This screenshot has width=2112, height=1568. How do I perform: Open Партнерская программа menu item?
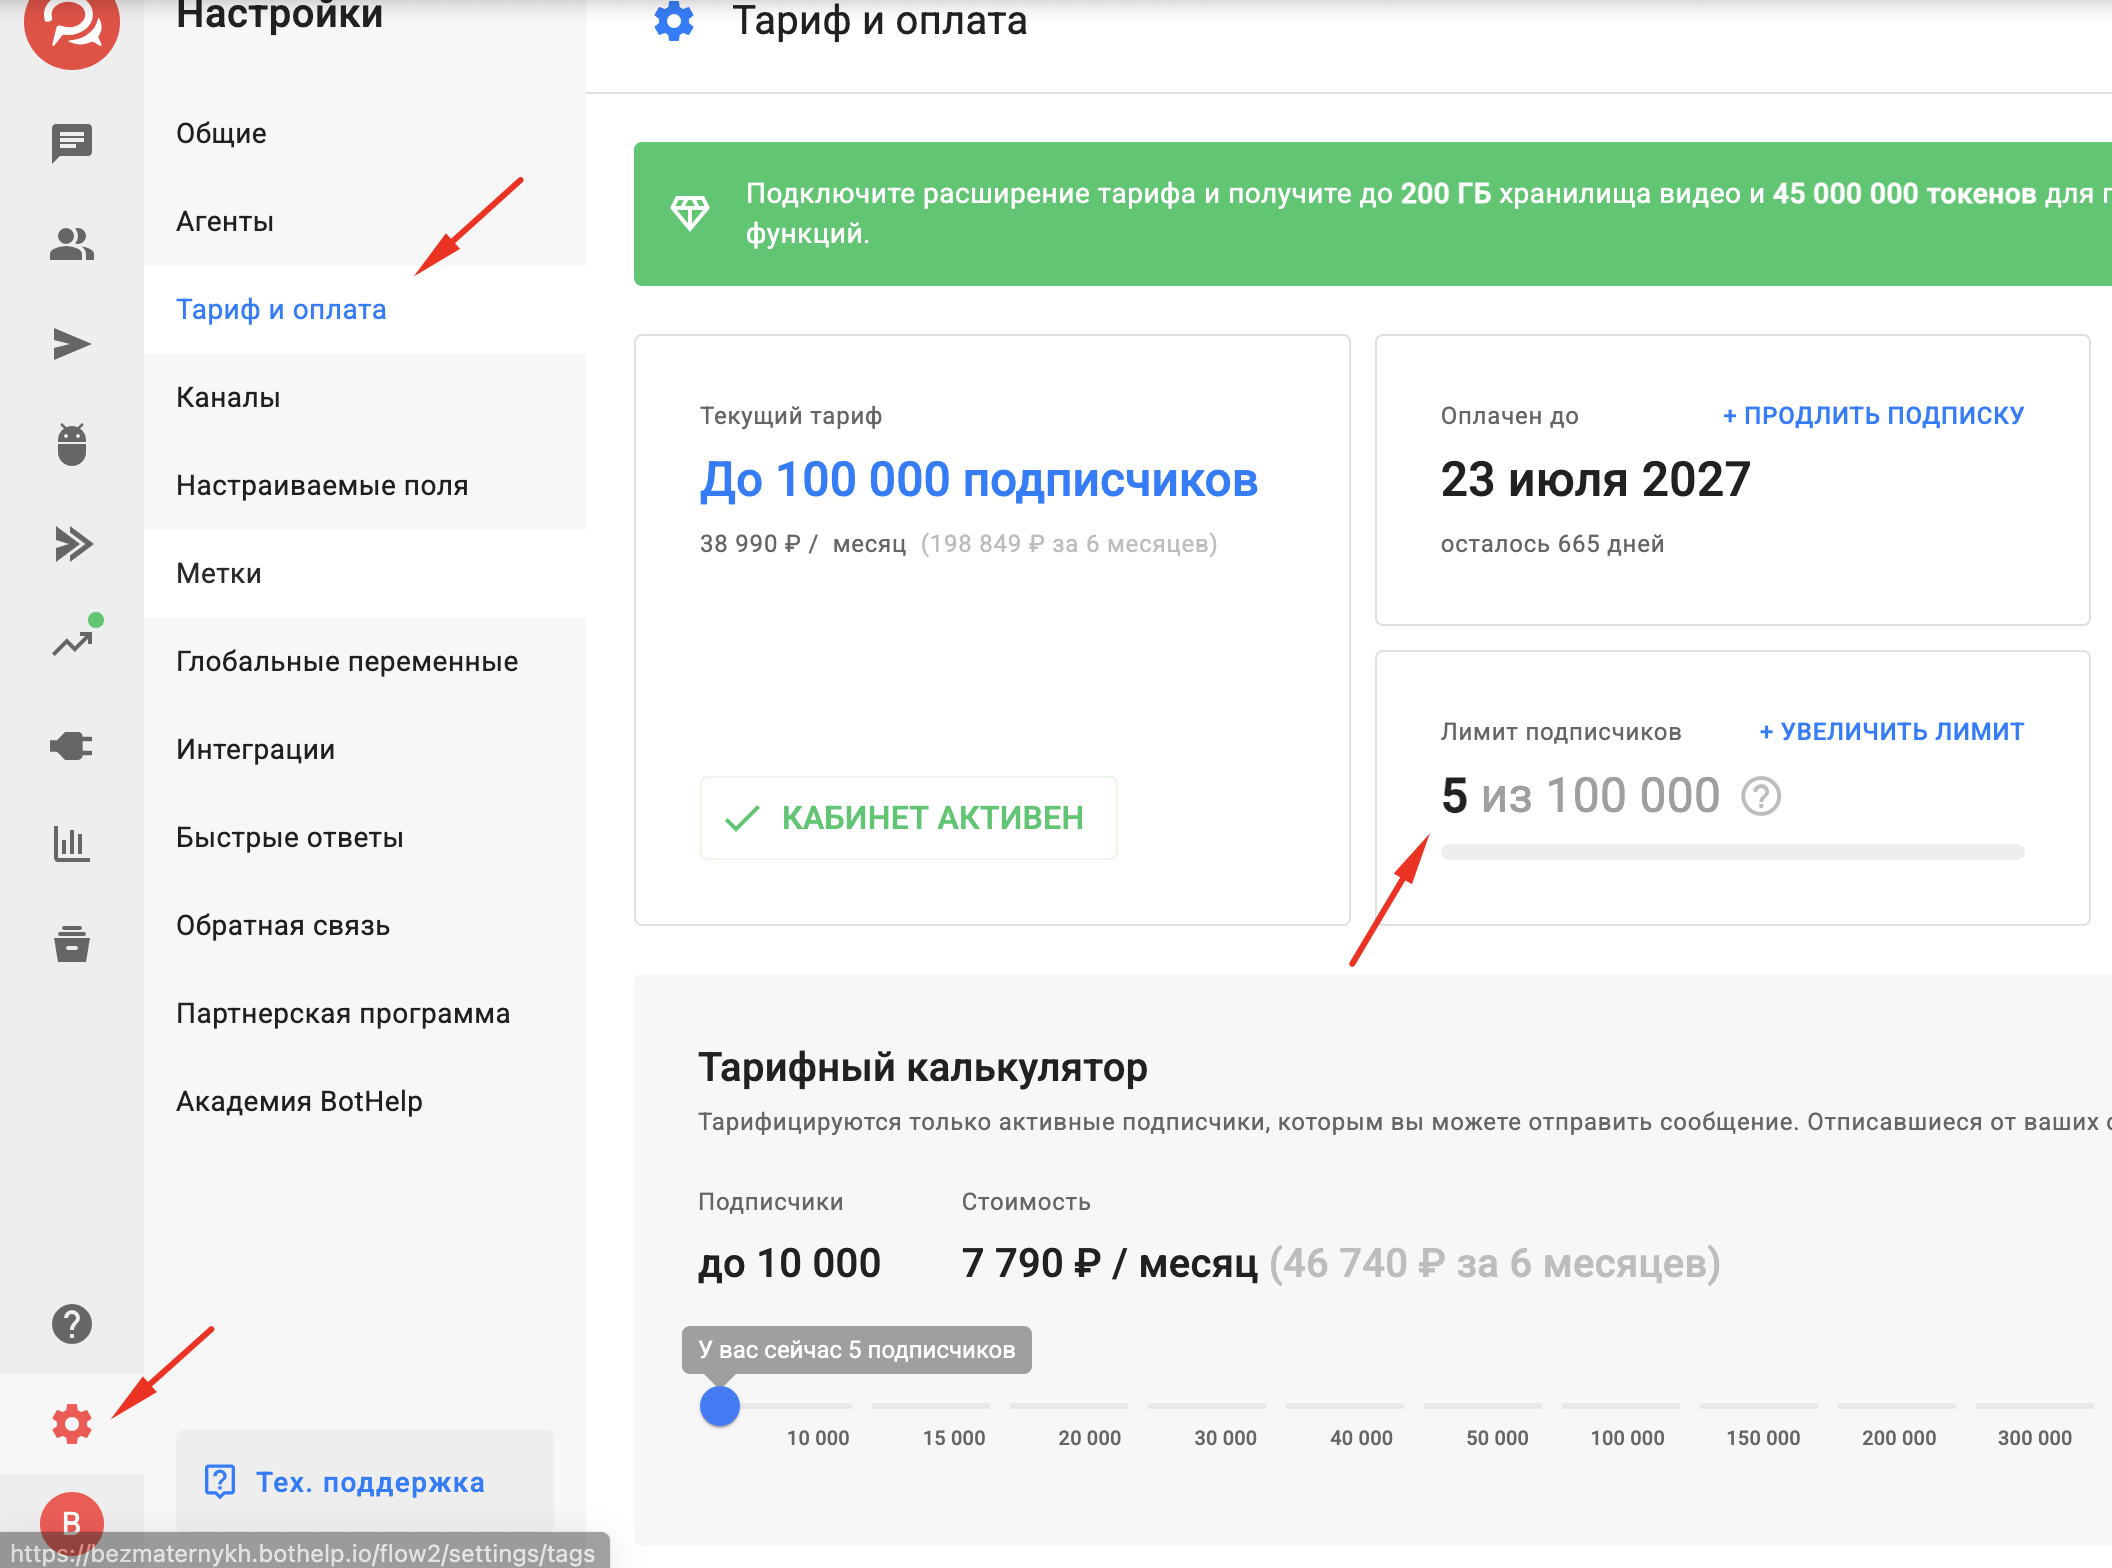click(343, 1013)
